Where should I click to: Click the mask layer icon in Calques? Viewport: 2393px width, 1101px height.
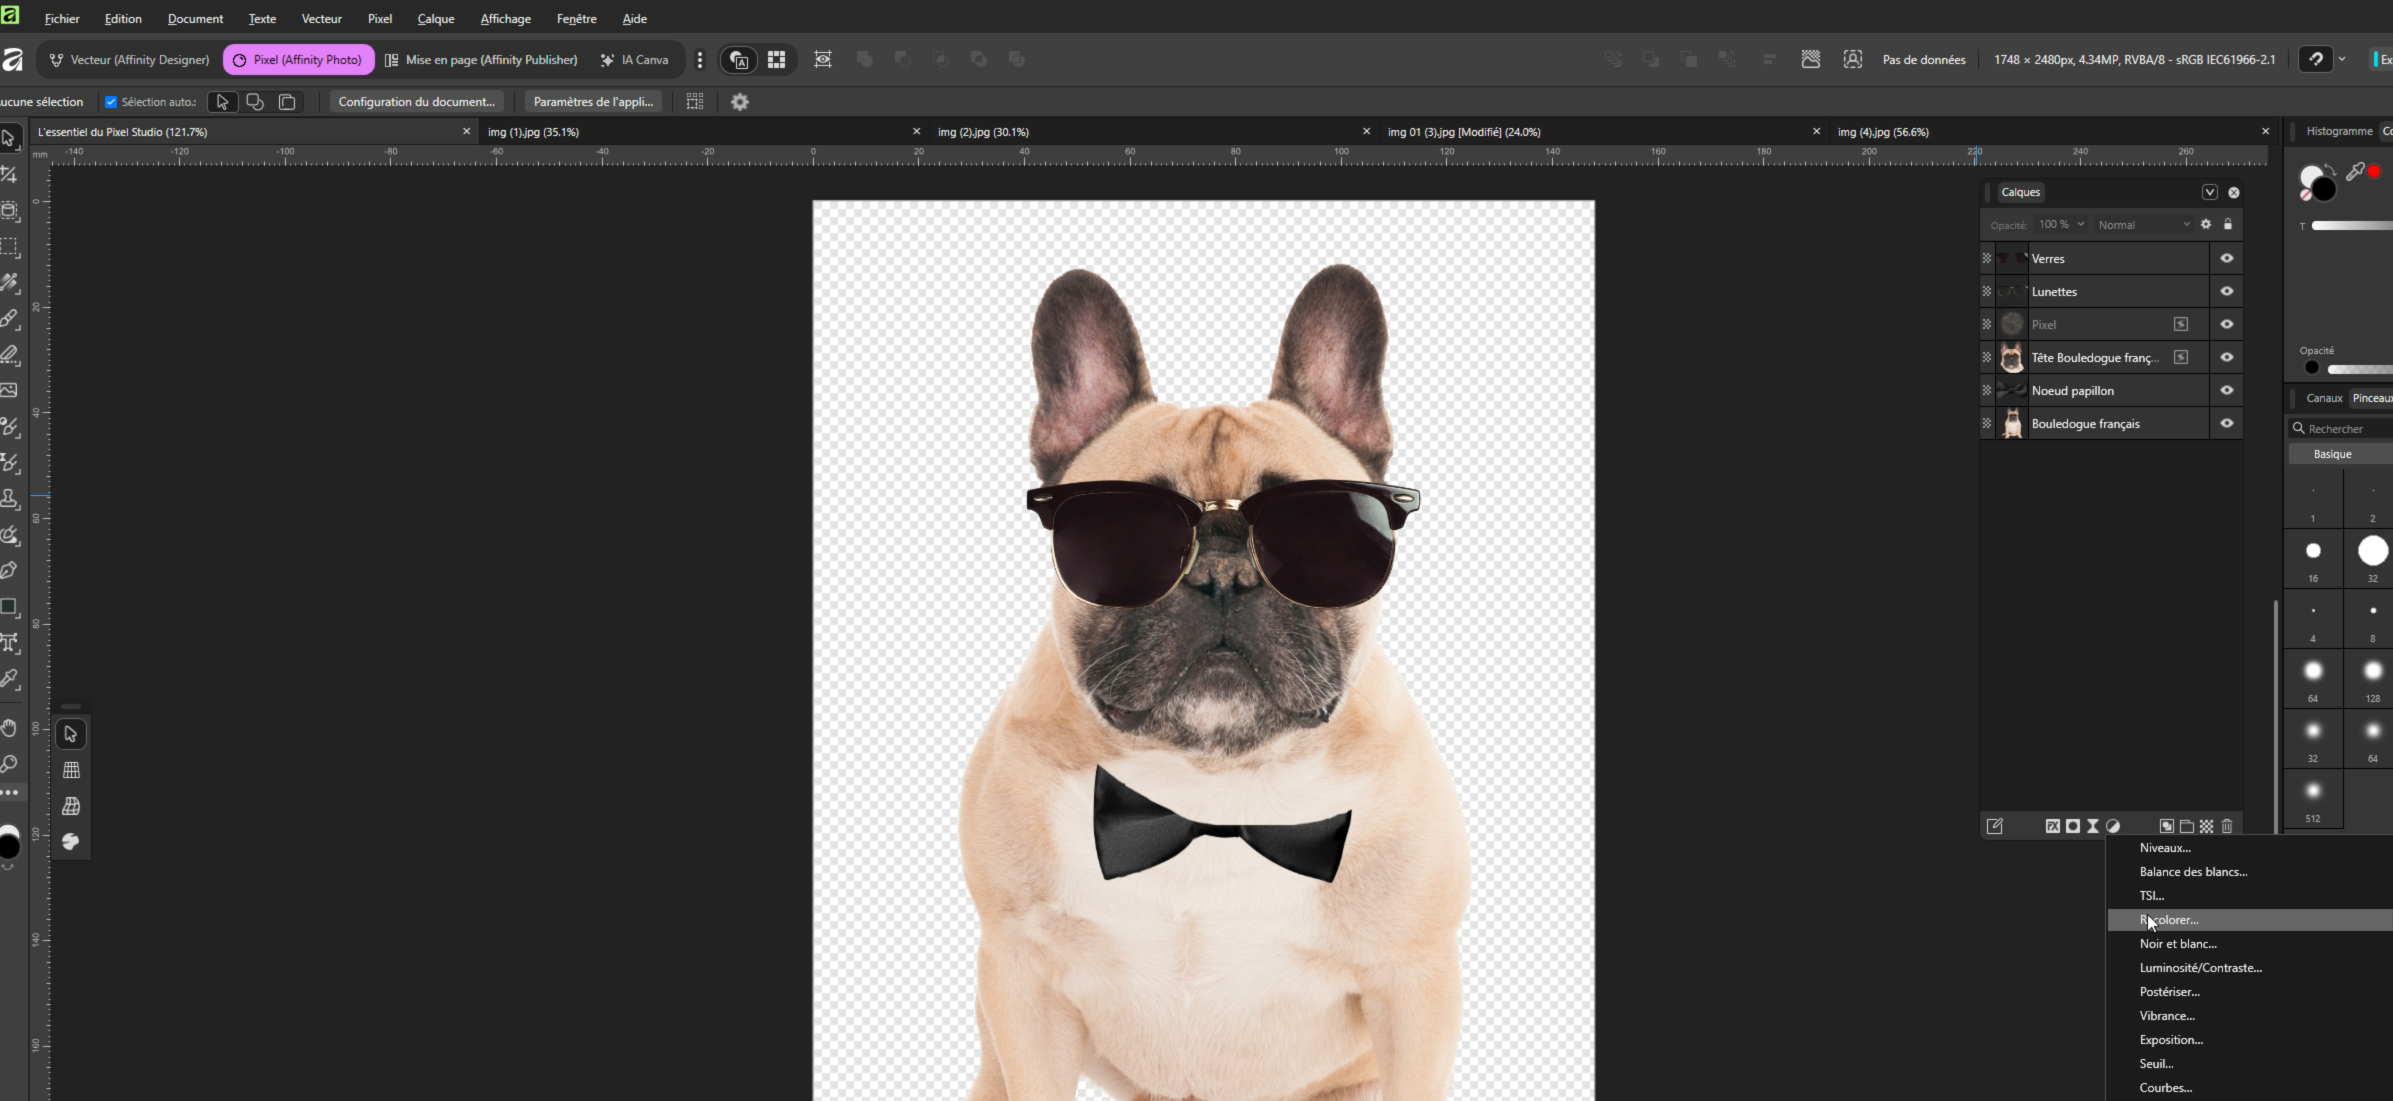click(x=2073, y=826)
